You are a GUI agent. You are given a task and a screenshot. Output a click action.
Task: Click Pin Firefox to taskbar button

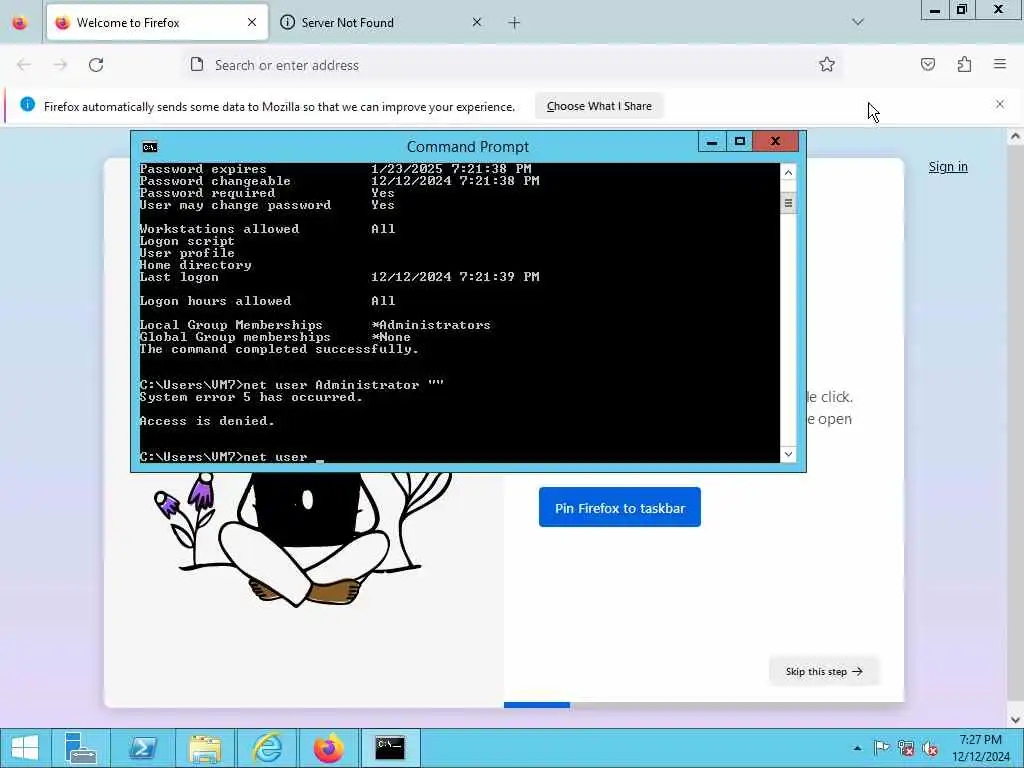[x=620, y=507]
